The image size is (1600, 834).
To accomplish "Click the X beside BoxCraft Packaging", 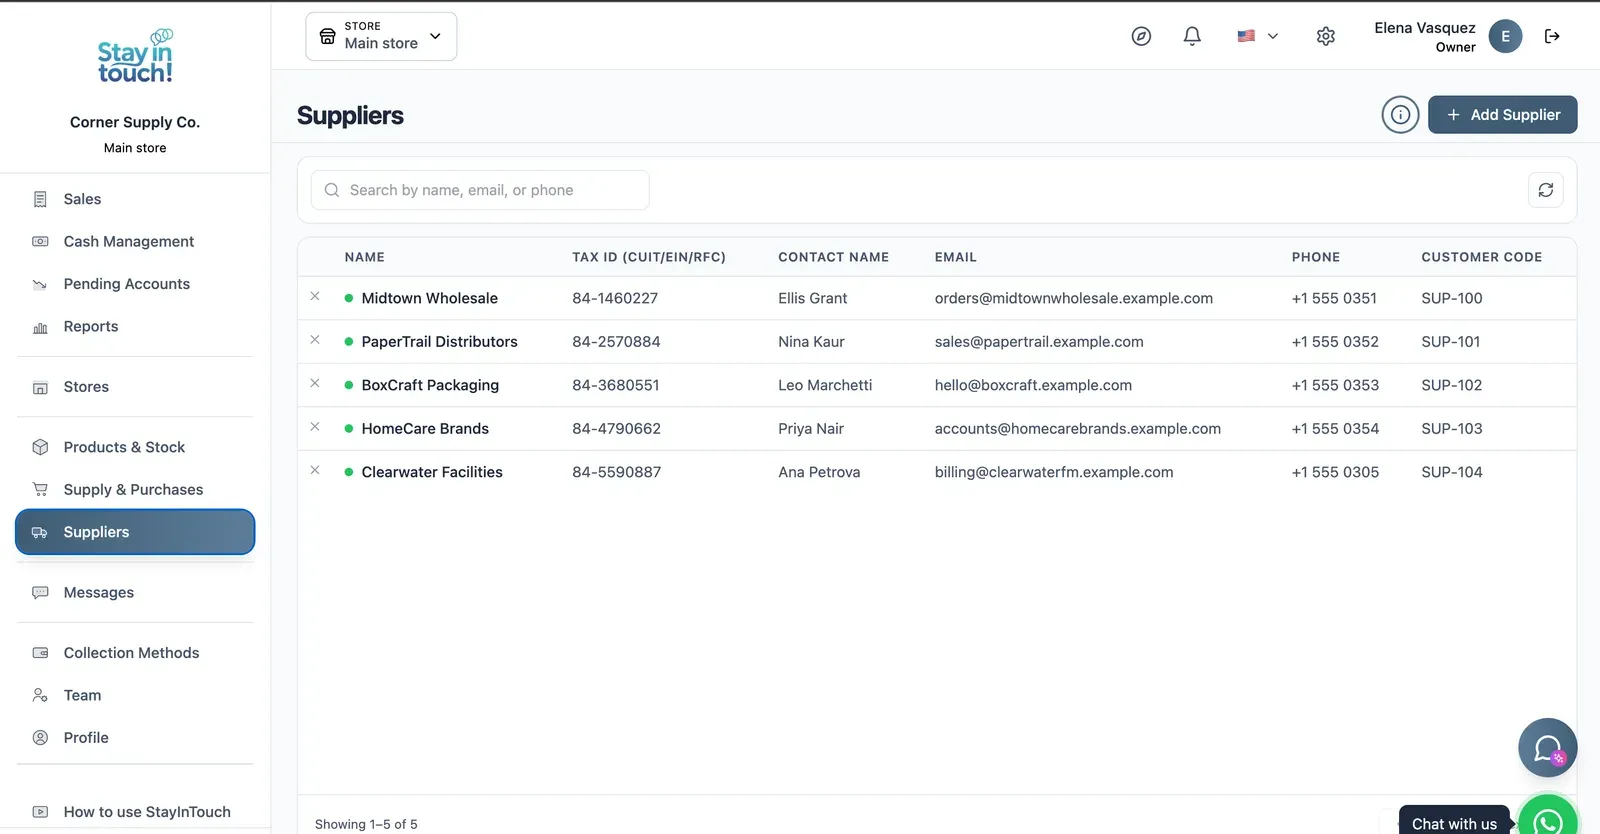I will click(x=315, y=384).
